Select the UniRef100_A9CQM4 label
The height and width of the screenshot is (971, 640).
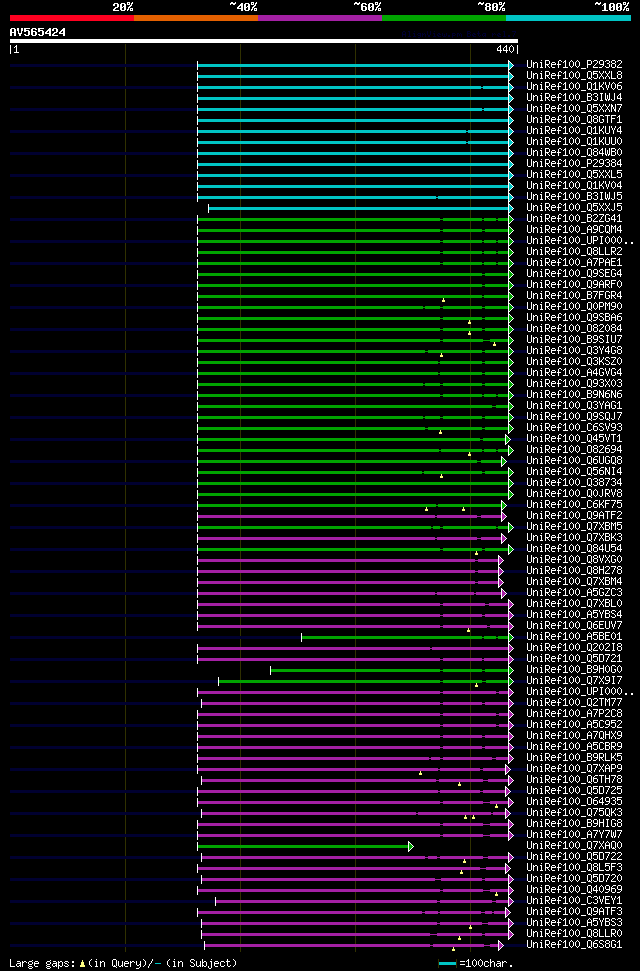[x=574, y=229]
